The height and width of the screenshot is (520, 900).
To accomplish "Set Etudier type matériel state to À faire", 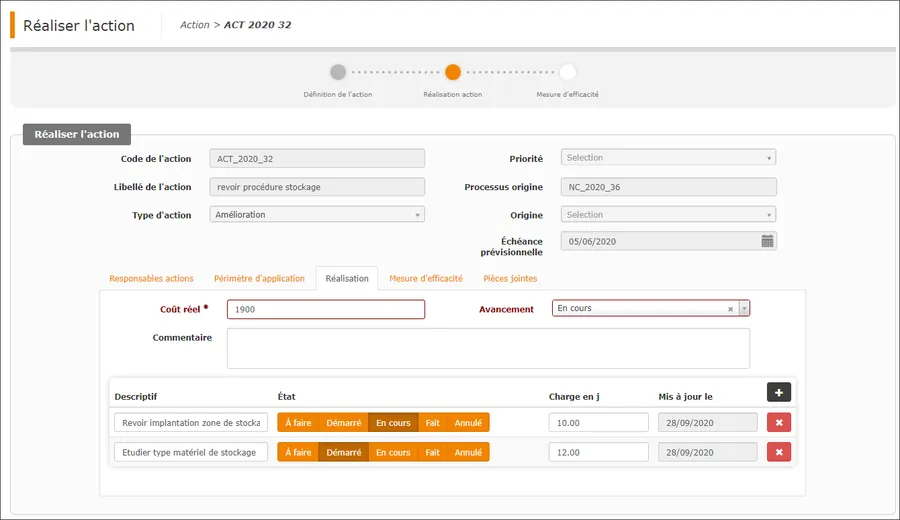I will [298, 452].
